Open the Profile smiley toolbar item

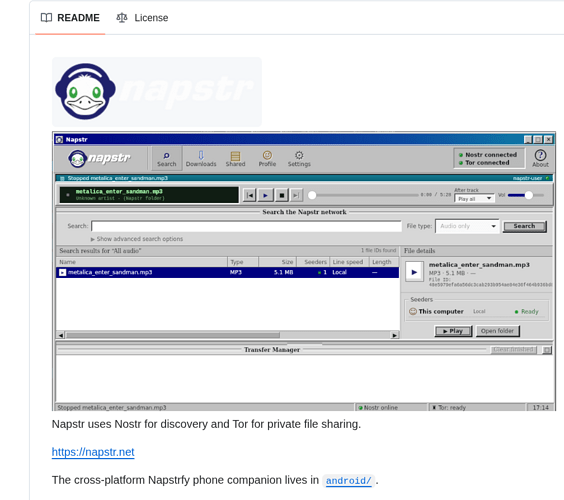[267, 159]
